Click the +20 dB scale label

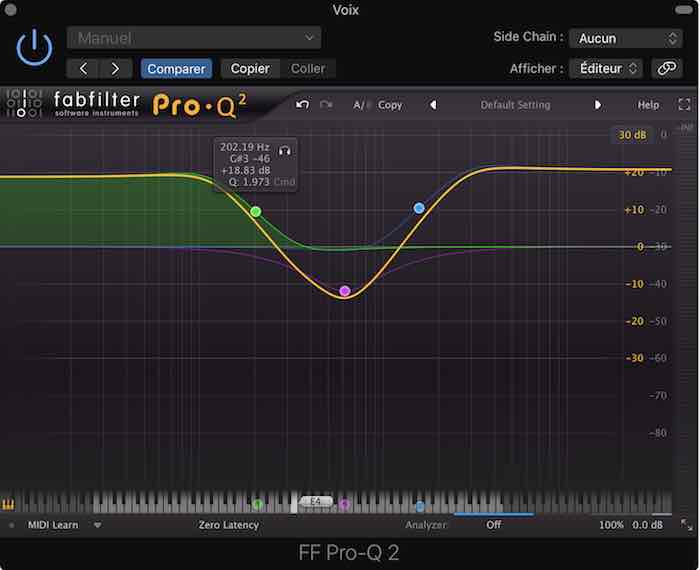pos(634,172)
